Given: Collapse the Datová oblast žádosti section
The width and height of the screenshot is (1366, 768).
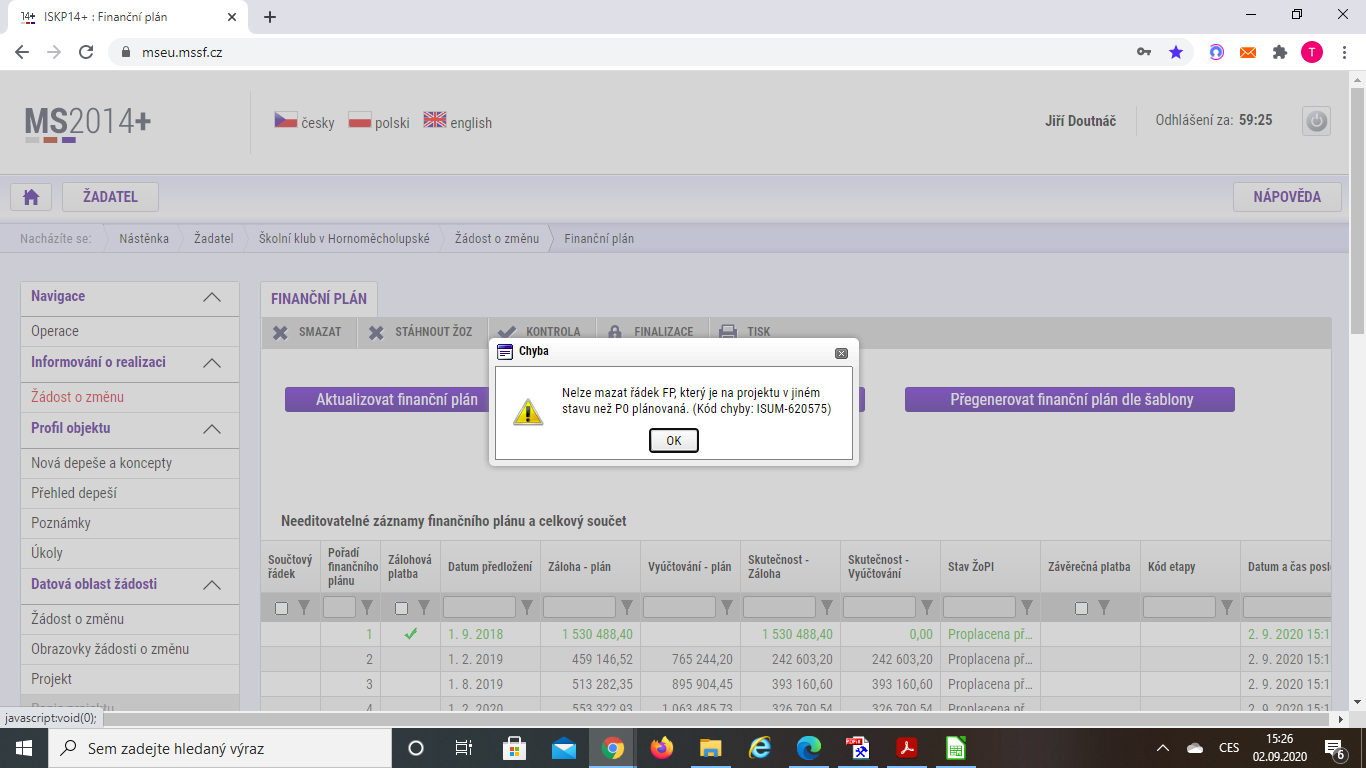Looking at the screenshot, I should coord(212,585).
